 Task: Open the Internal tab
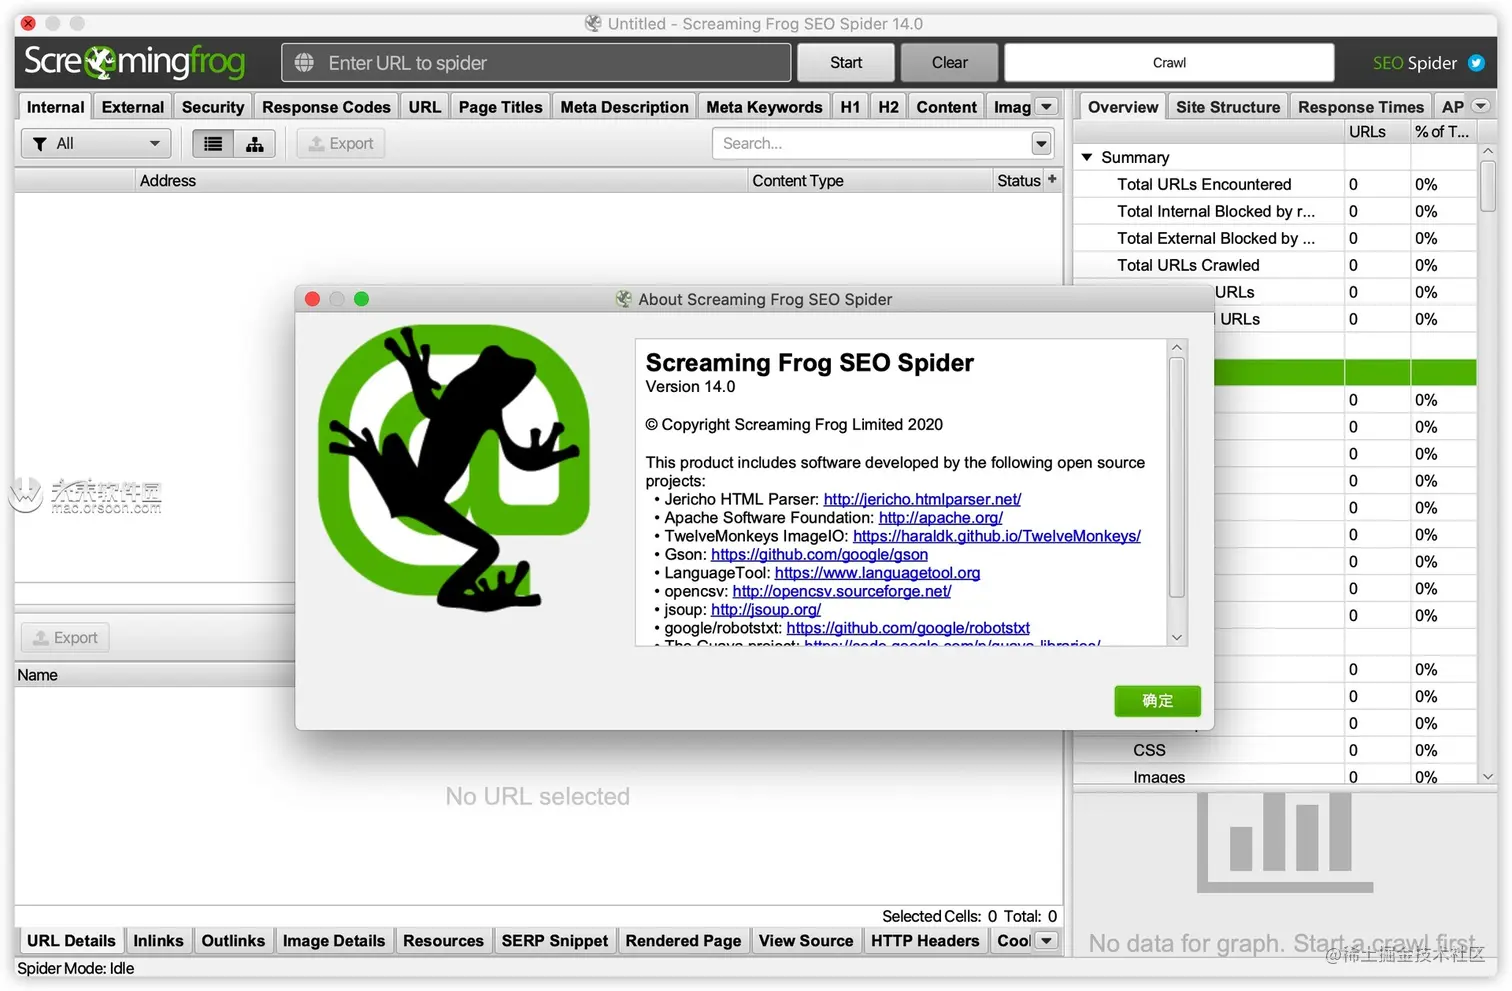coord(56,107)
